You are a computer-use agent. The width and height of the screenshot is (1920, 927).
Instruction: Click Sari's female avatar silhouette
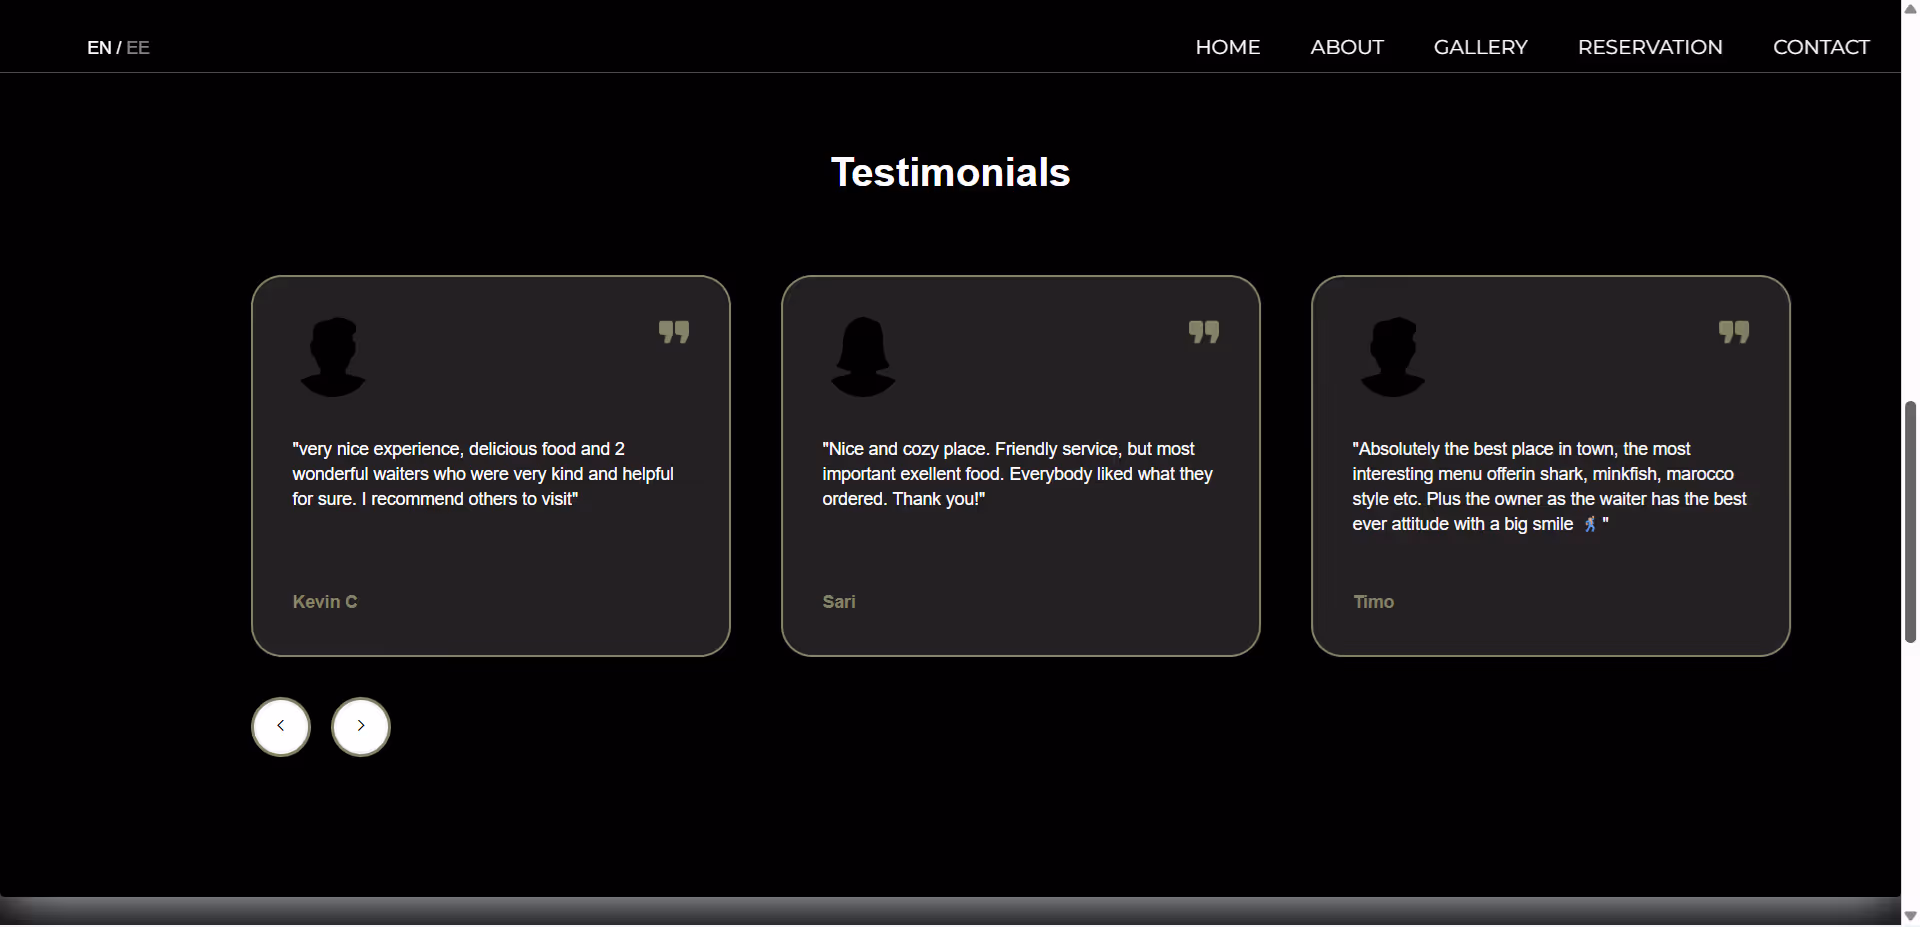click(863, 357)
